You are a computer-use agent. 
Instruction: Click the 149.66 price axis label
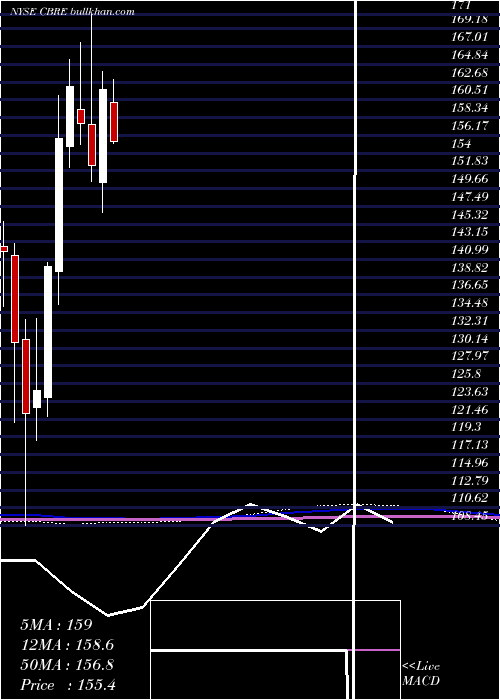pyautogui.click(x=470, y=179)
